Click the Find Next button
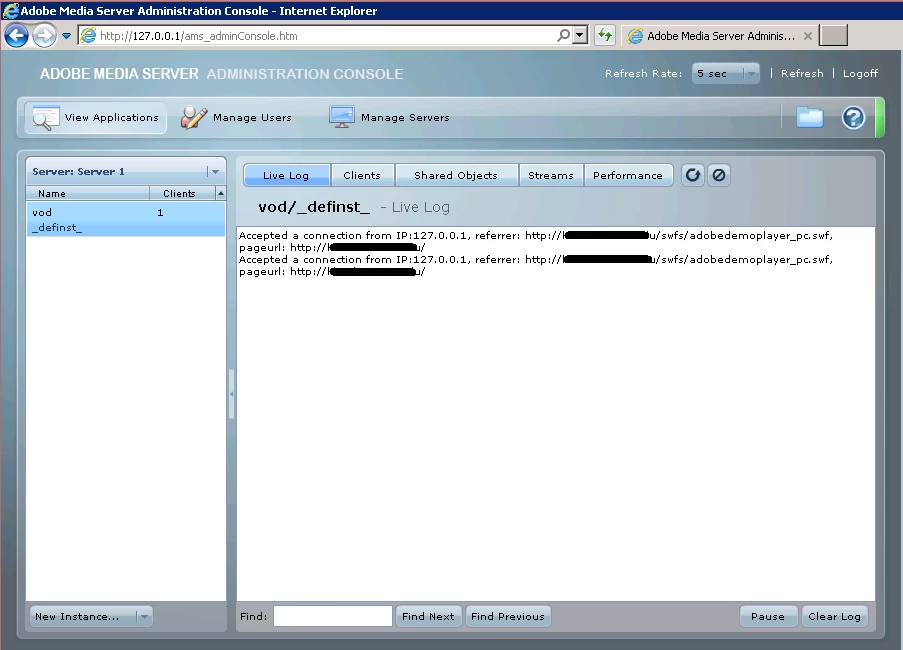903x650 pixels. (x=428, y=616)
